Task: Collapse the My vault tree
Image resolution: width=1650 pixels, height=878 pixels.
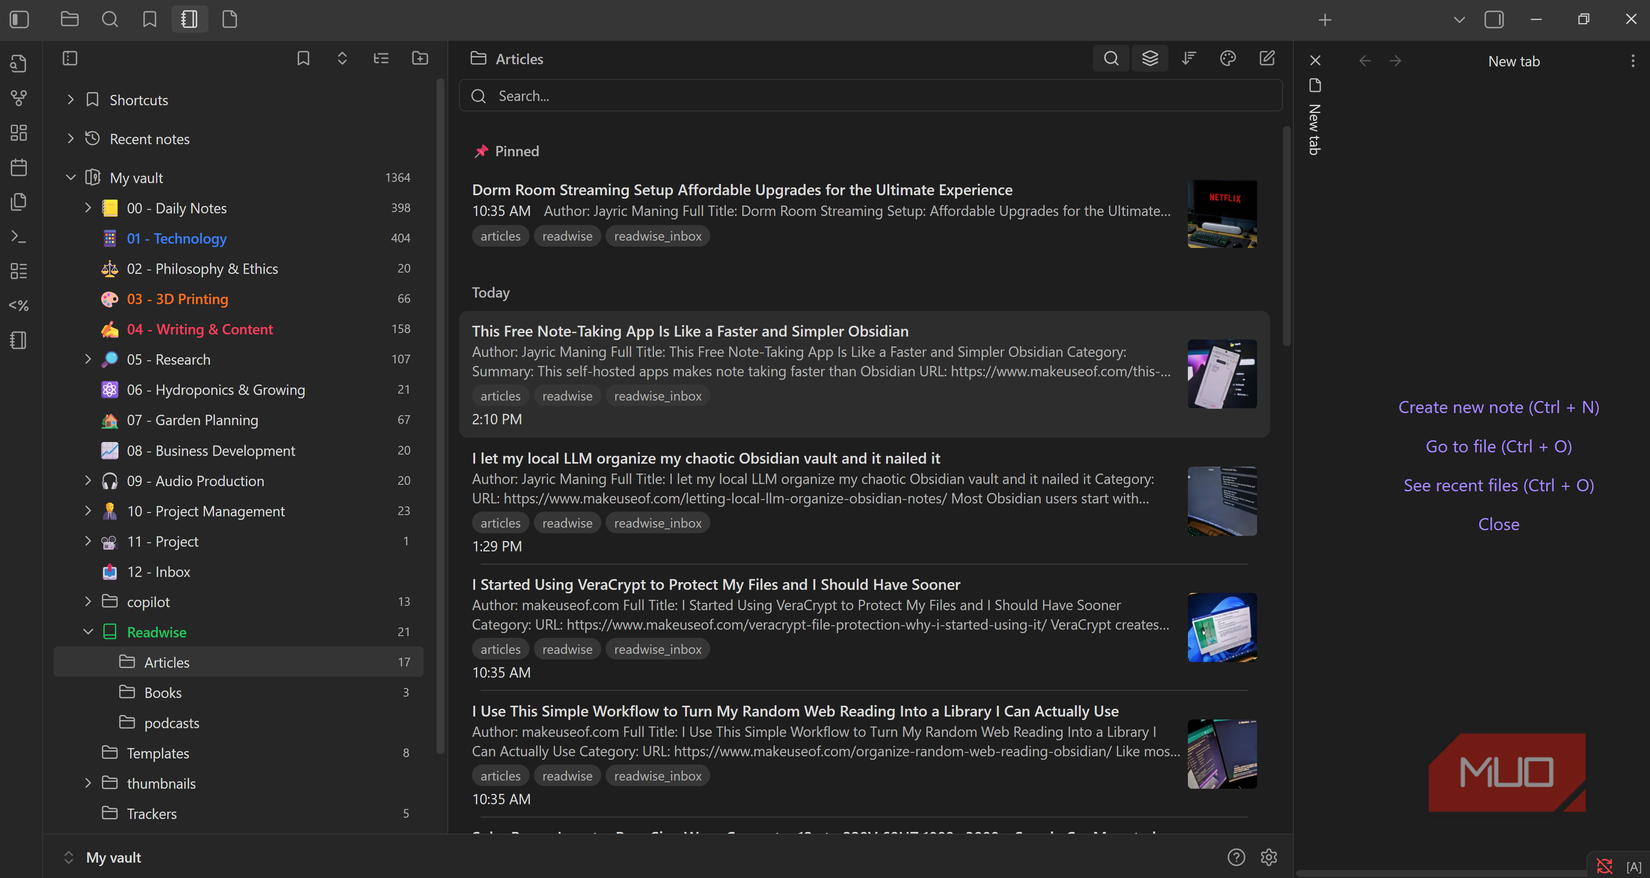Action: pos(70,178)
